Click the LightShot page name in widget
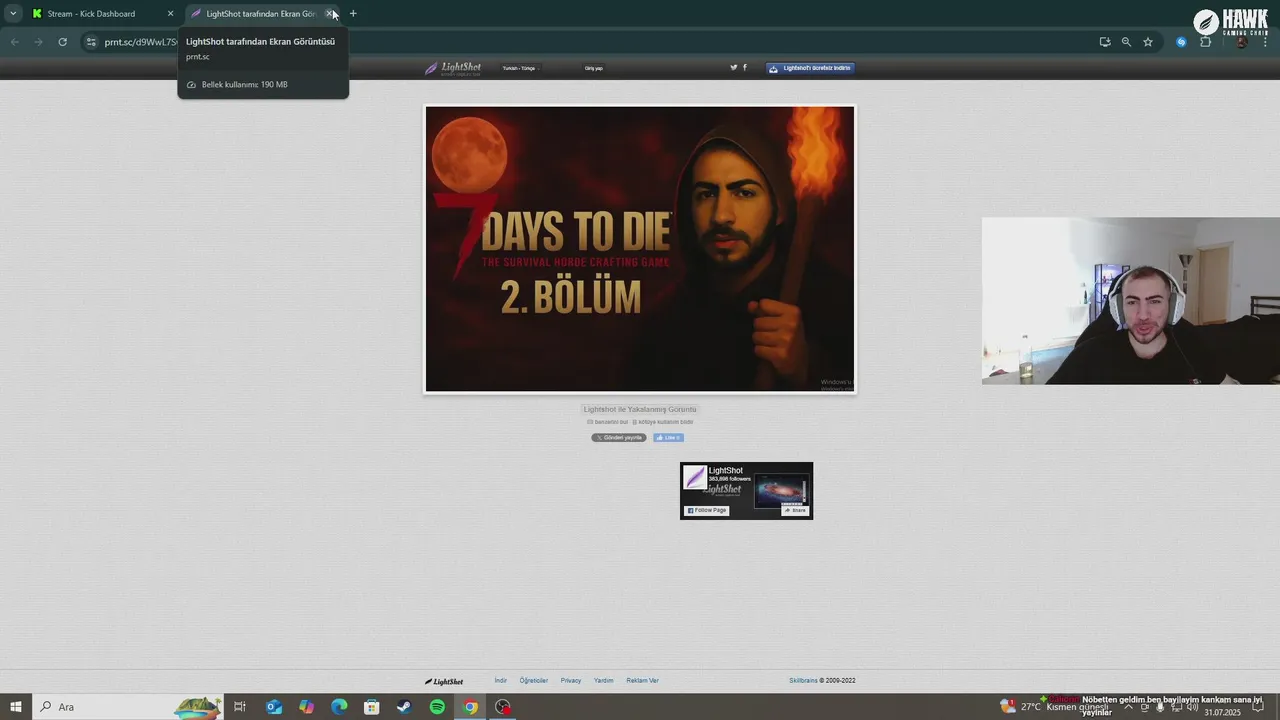This screenshot has width=1280, height=720. pos(726,470)
